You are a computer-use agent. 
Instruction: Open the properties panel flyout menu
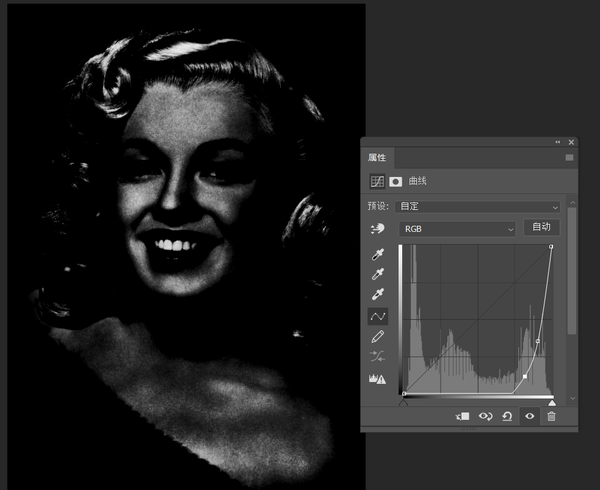(569, 158)
